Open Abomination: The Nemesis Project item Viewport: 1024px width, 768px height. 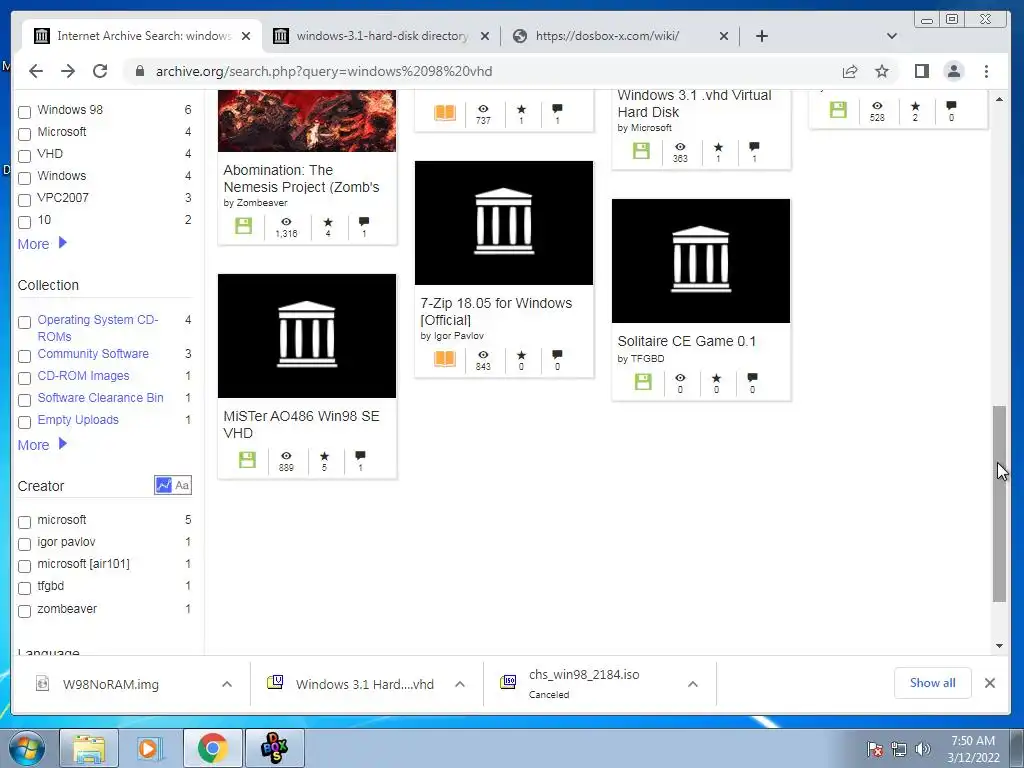pos(301,178)
